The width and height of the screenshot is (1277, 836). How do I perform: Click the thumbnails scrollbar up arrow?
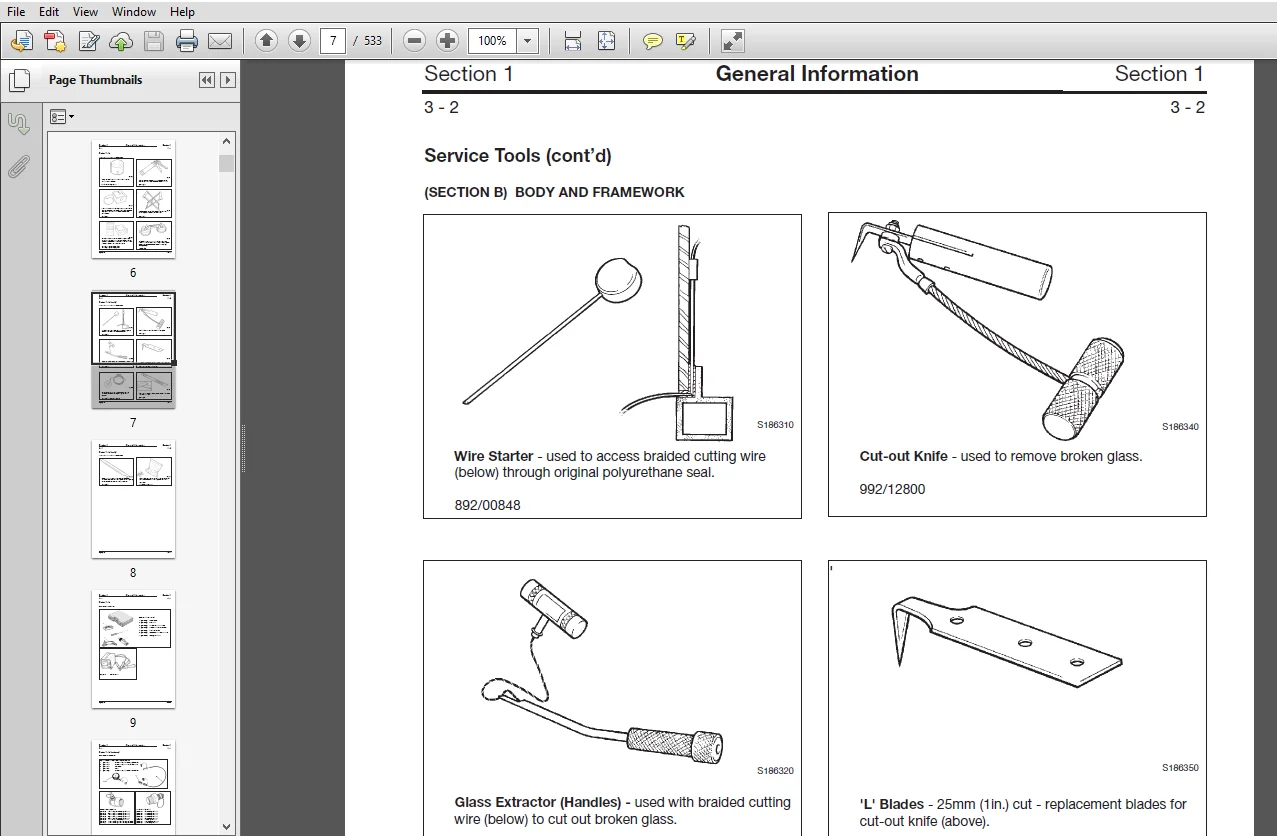coord(227,143)
